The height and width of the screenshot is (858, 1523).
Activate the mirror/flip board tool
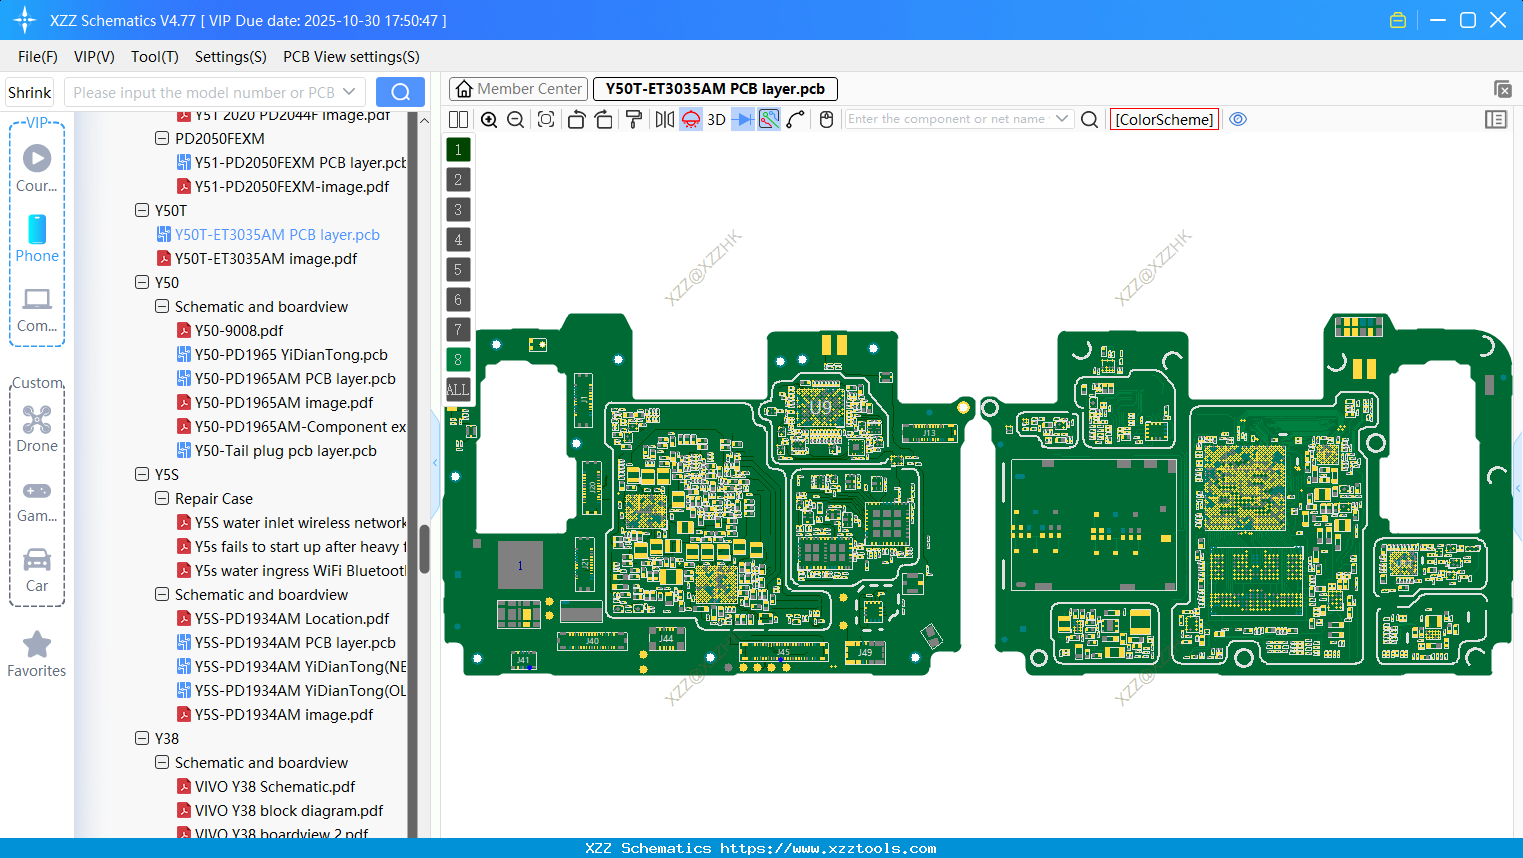tap(663, 119)
